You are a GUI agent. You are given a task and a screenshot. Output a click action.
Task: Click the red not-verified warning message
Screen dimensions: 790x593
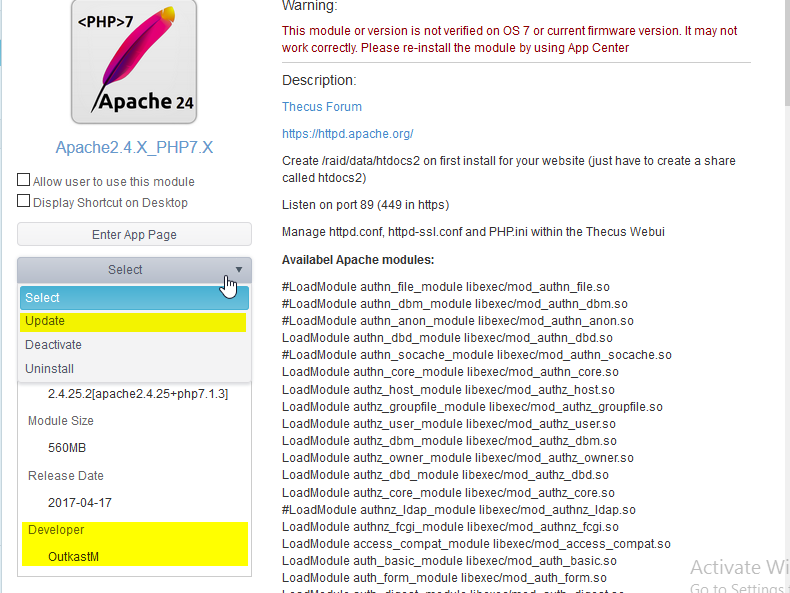[x=509, y=39]
